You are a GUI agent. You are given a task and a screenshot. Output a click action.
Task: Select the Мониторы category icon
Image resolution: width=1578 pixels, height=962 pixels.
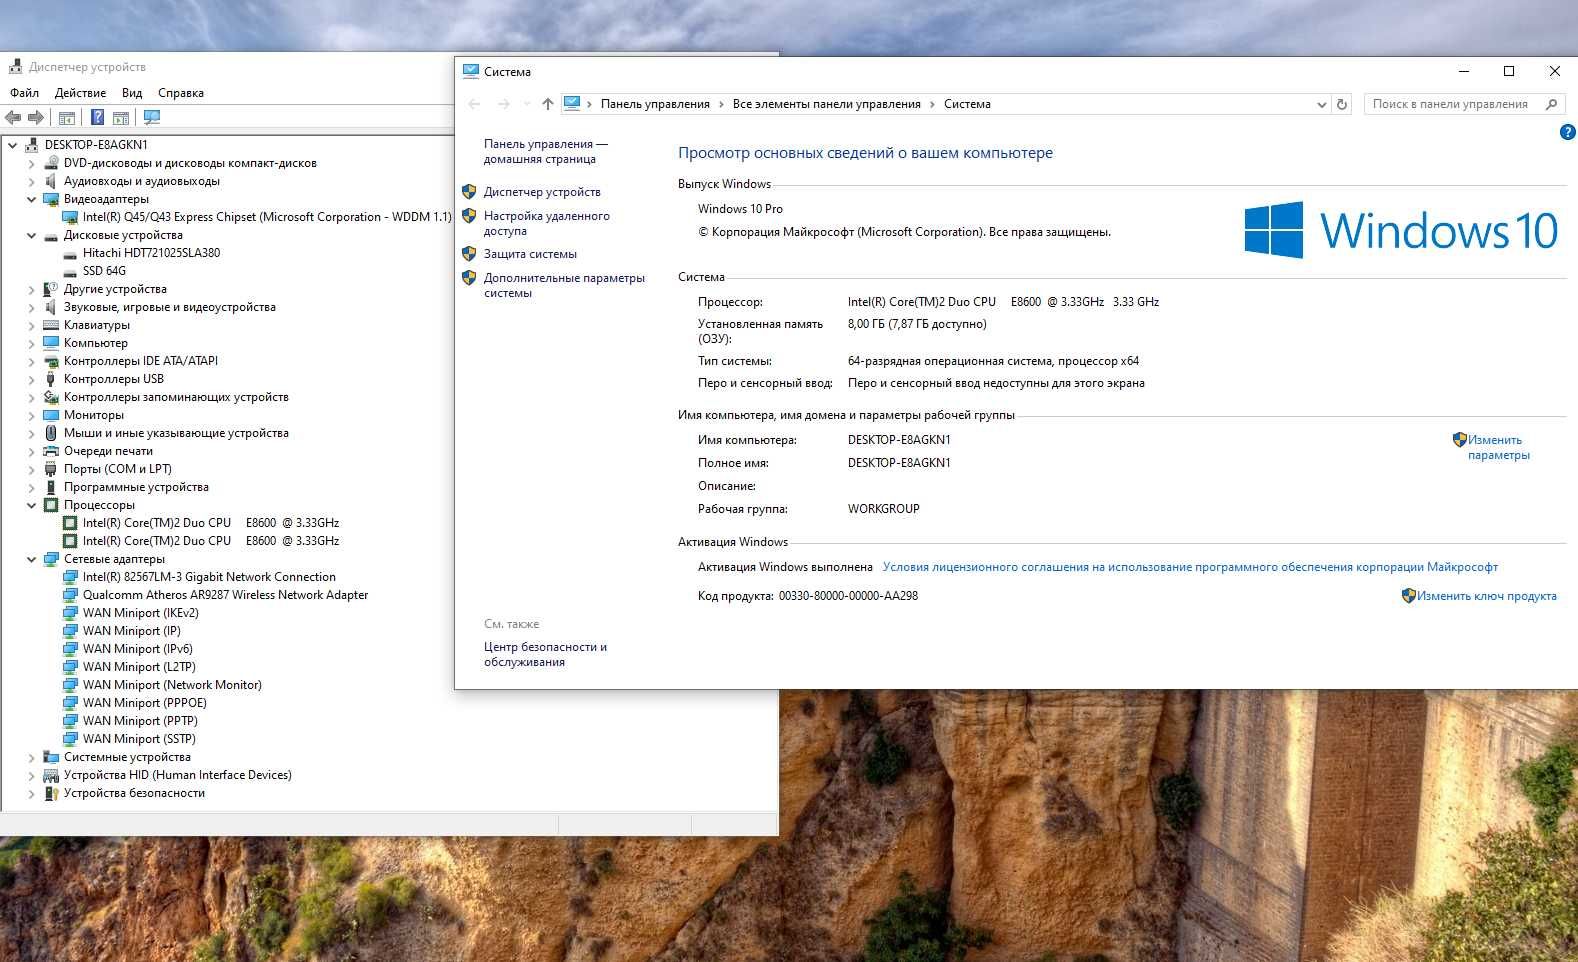(x=51, y=415)
